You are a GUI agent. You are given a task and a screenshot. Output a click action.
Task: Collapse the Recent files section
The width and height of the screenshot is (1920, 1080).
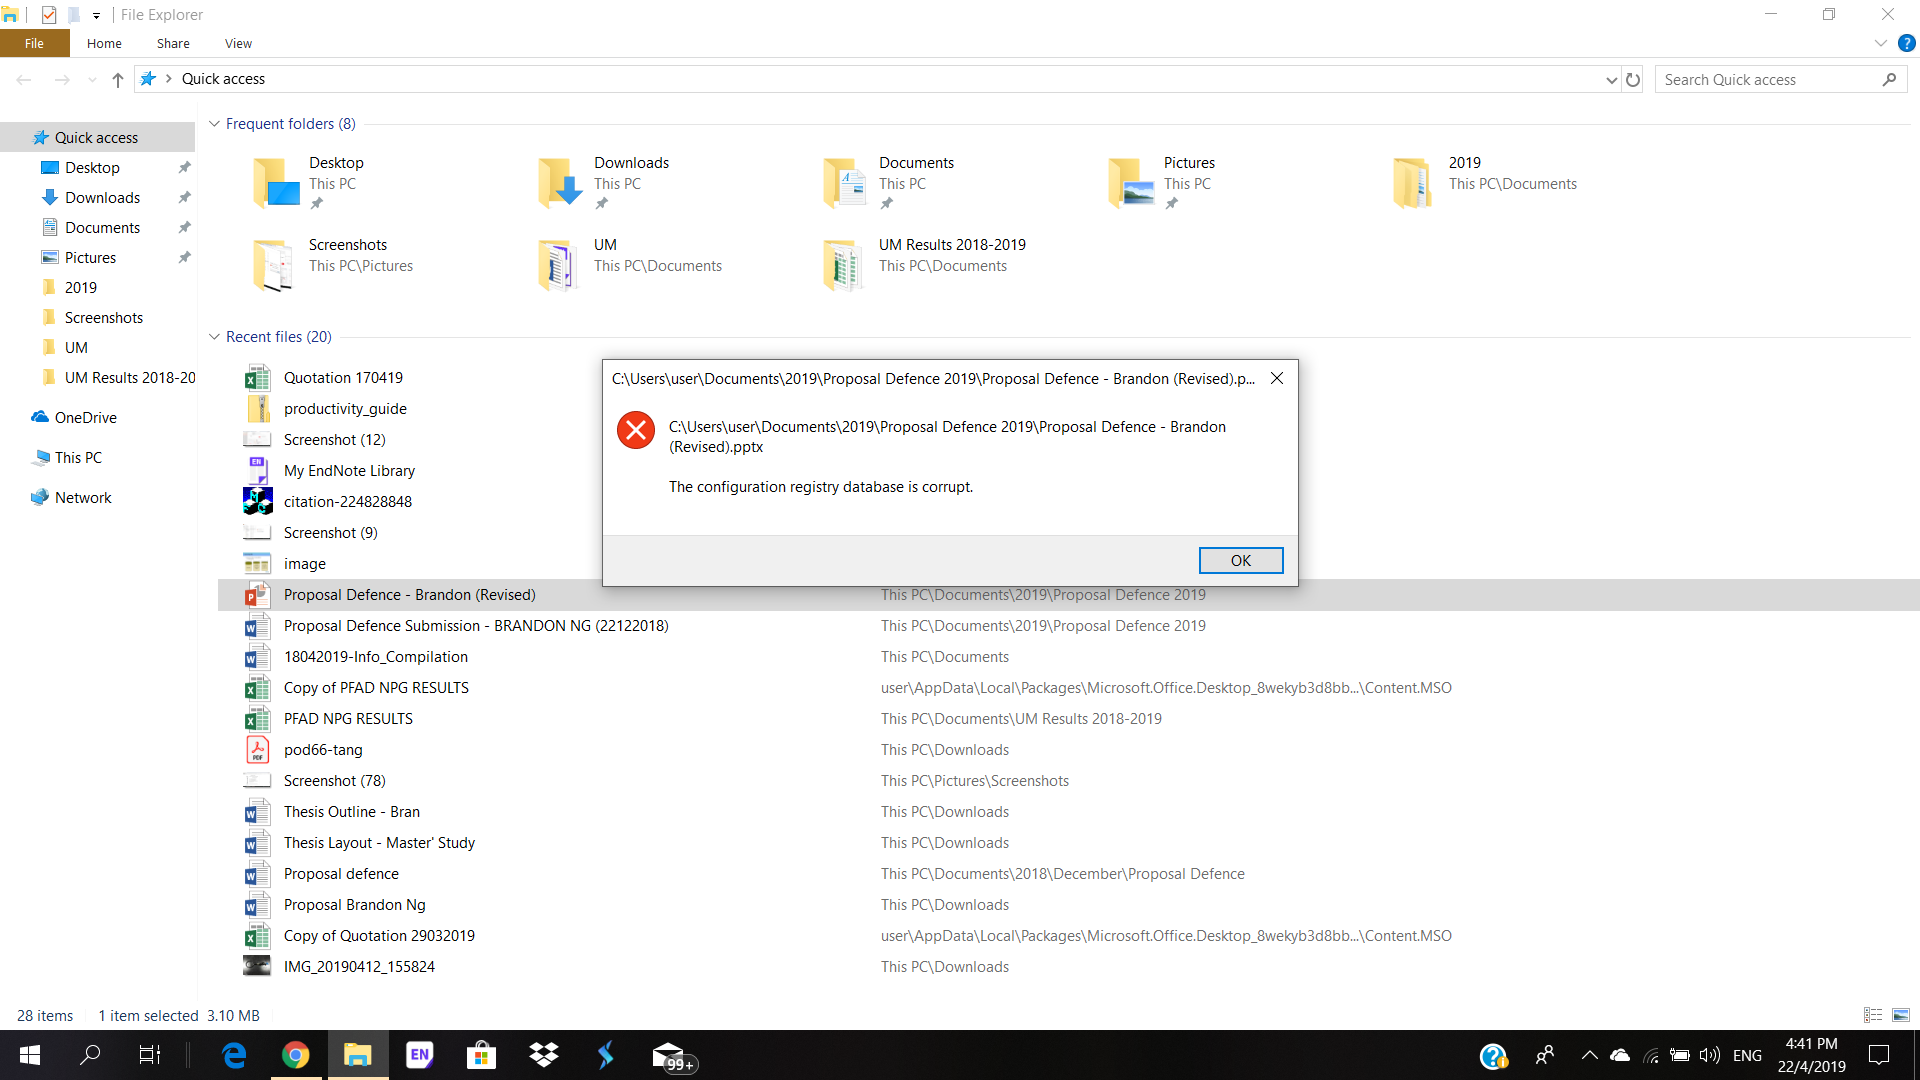(214, 337)
